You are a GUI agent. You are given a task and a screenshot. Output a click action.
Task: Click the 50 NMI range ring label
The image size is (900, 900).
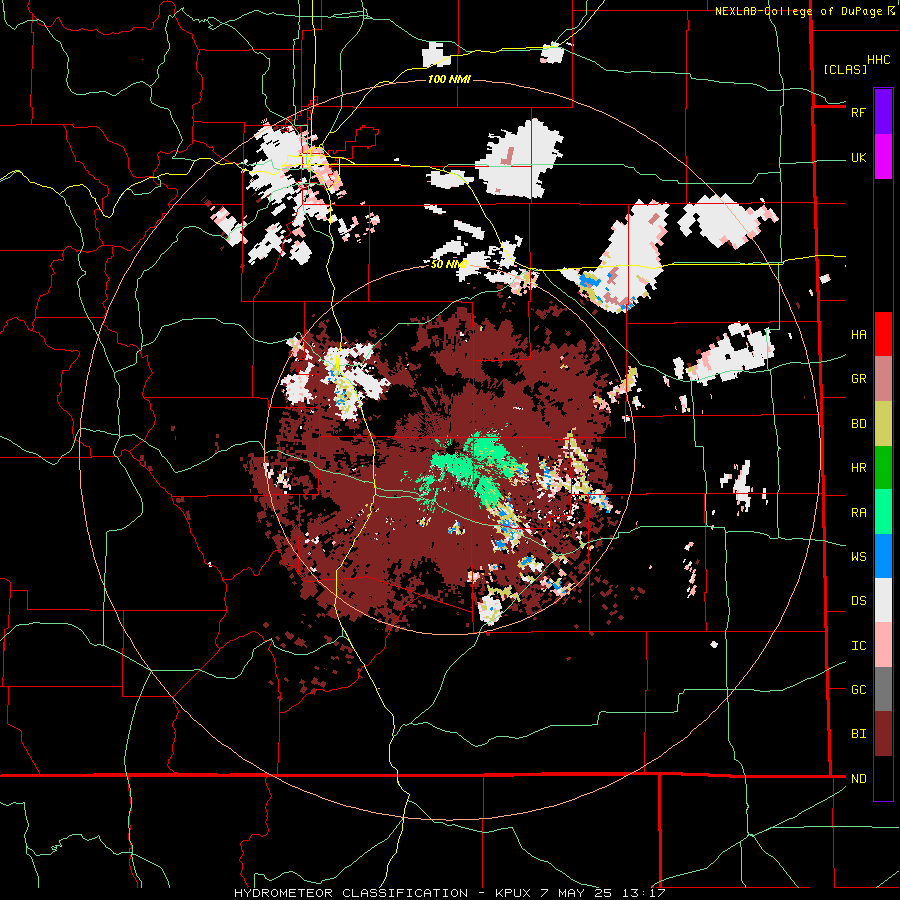point(448,264)
